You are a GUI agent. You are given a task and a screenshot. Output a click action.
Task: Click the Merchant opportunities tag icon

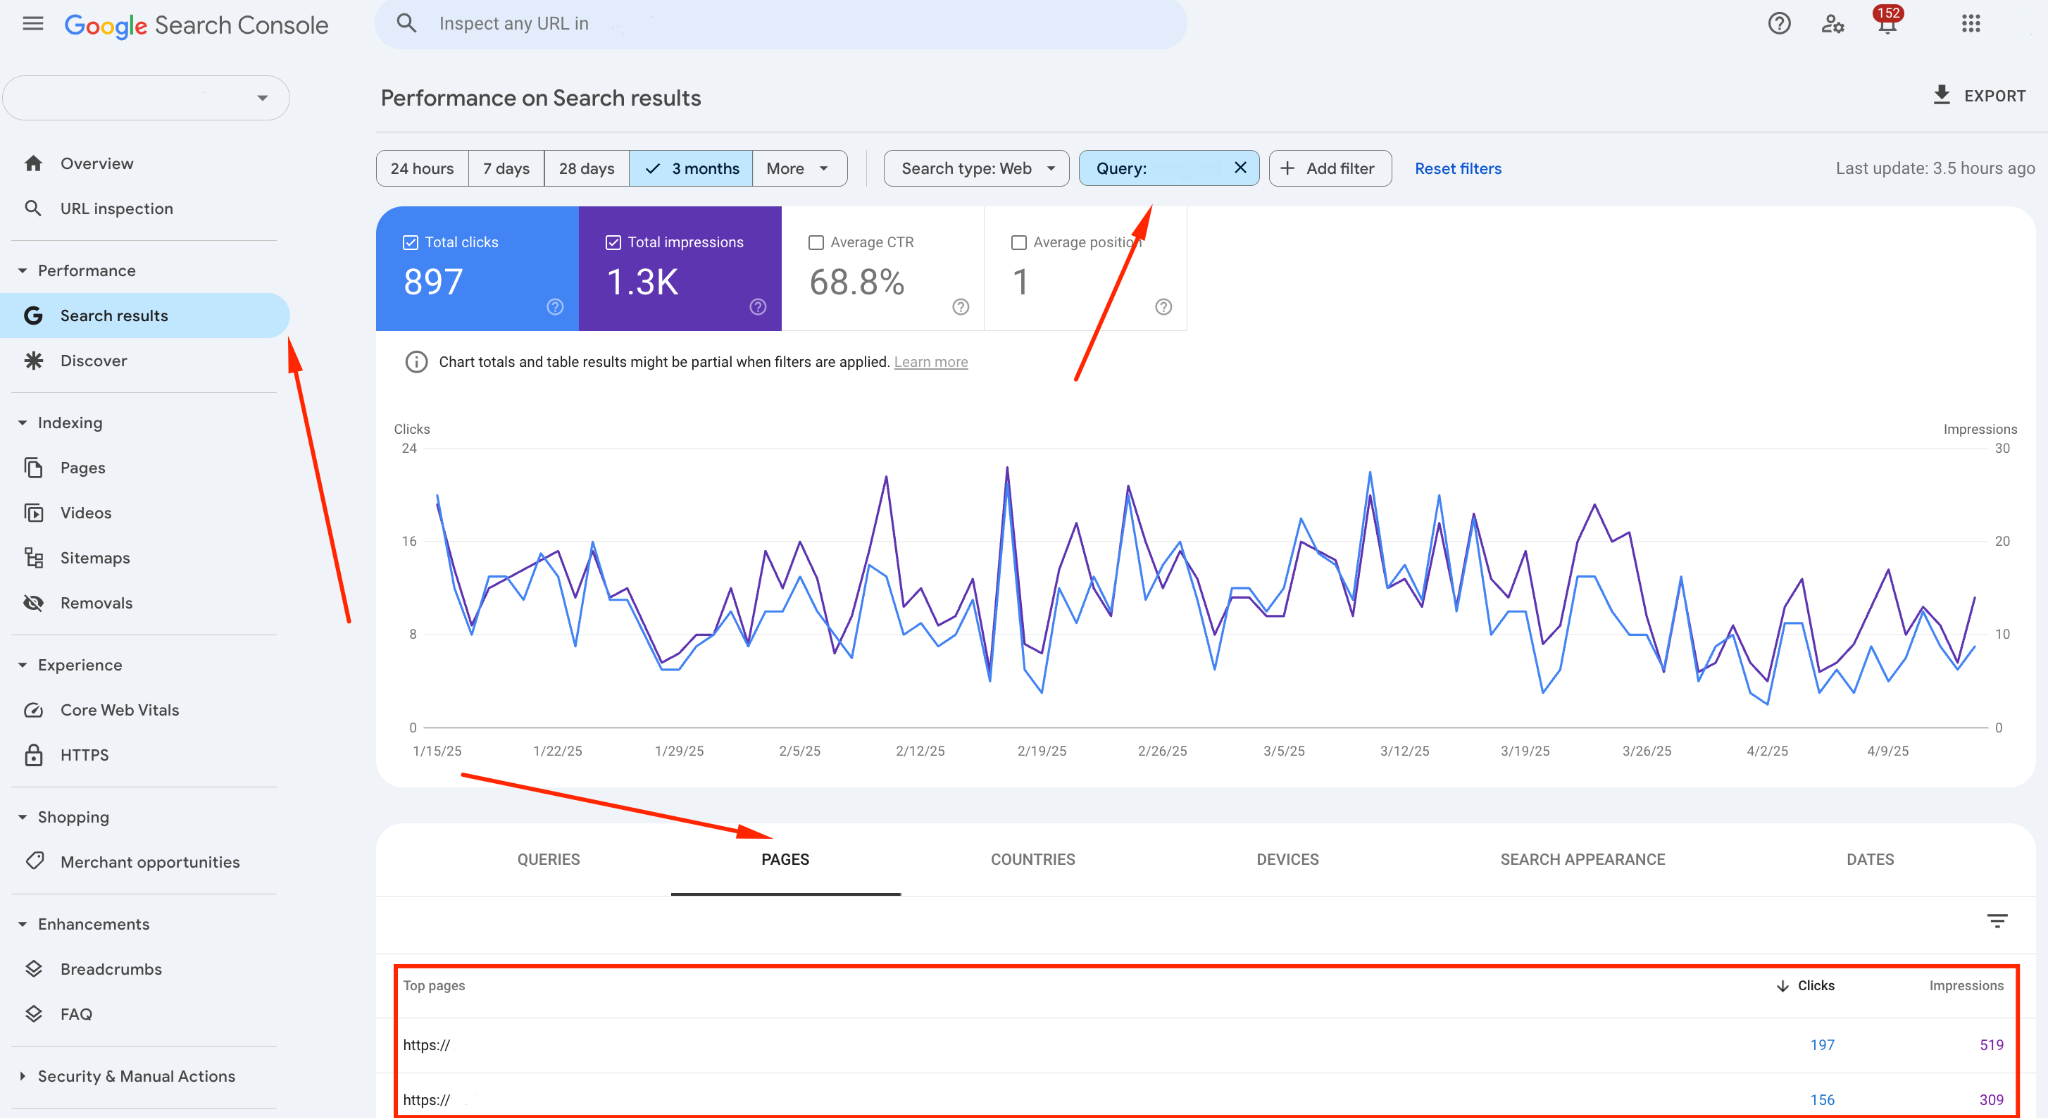[x=34, y=861]
